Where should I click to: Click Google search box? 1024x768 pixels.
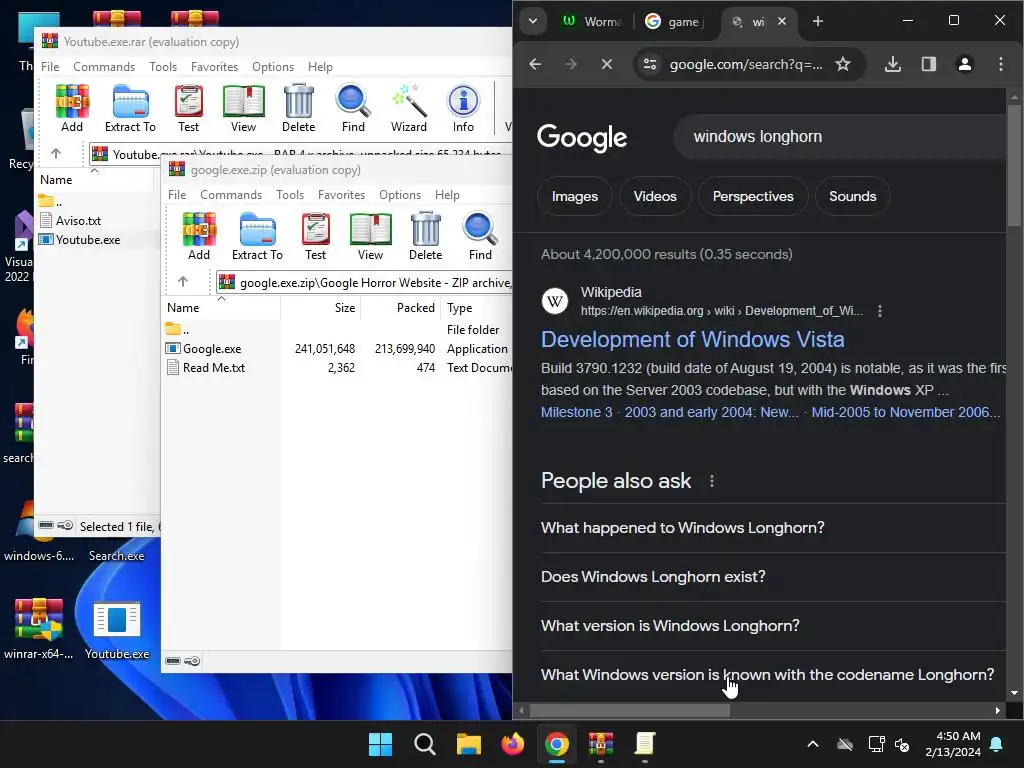click(839, 136)
